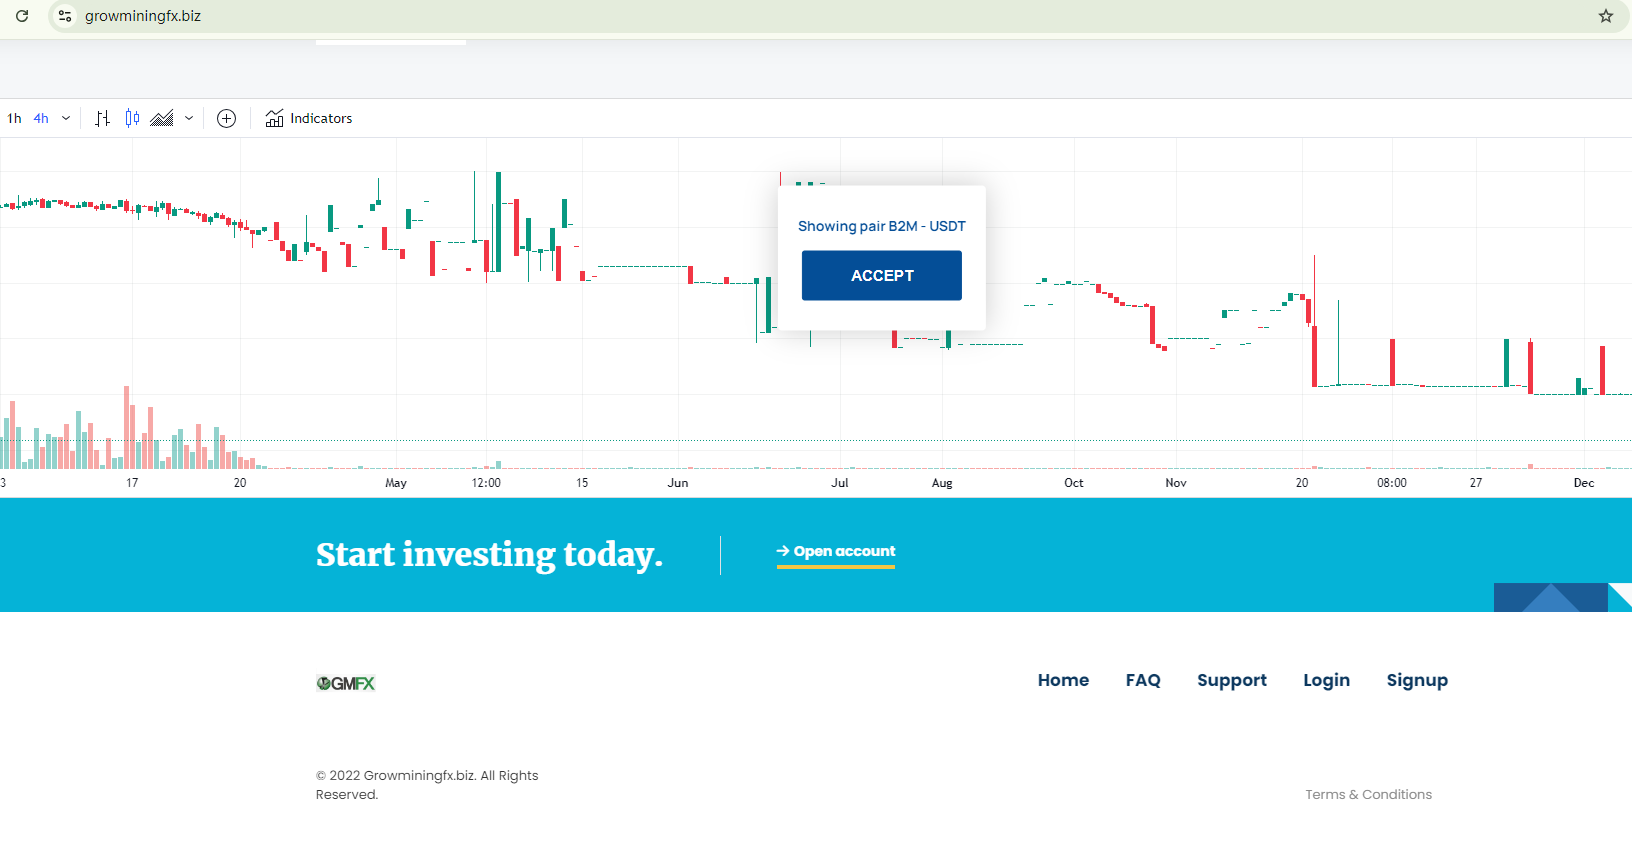Screen dimensions: 1632x847
Task: Open the site information icon in address bar
Action: pos(65,16)
